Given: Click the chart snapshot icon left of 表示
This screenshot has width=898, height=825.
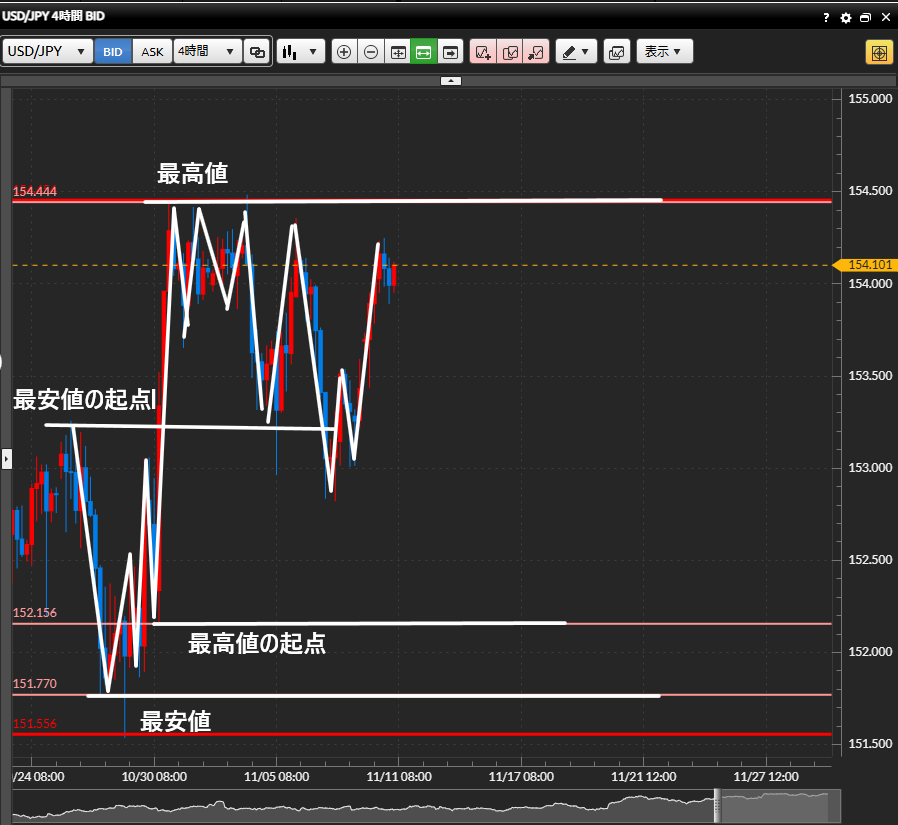Looking at the screenshot, I should point(616,52).
